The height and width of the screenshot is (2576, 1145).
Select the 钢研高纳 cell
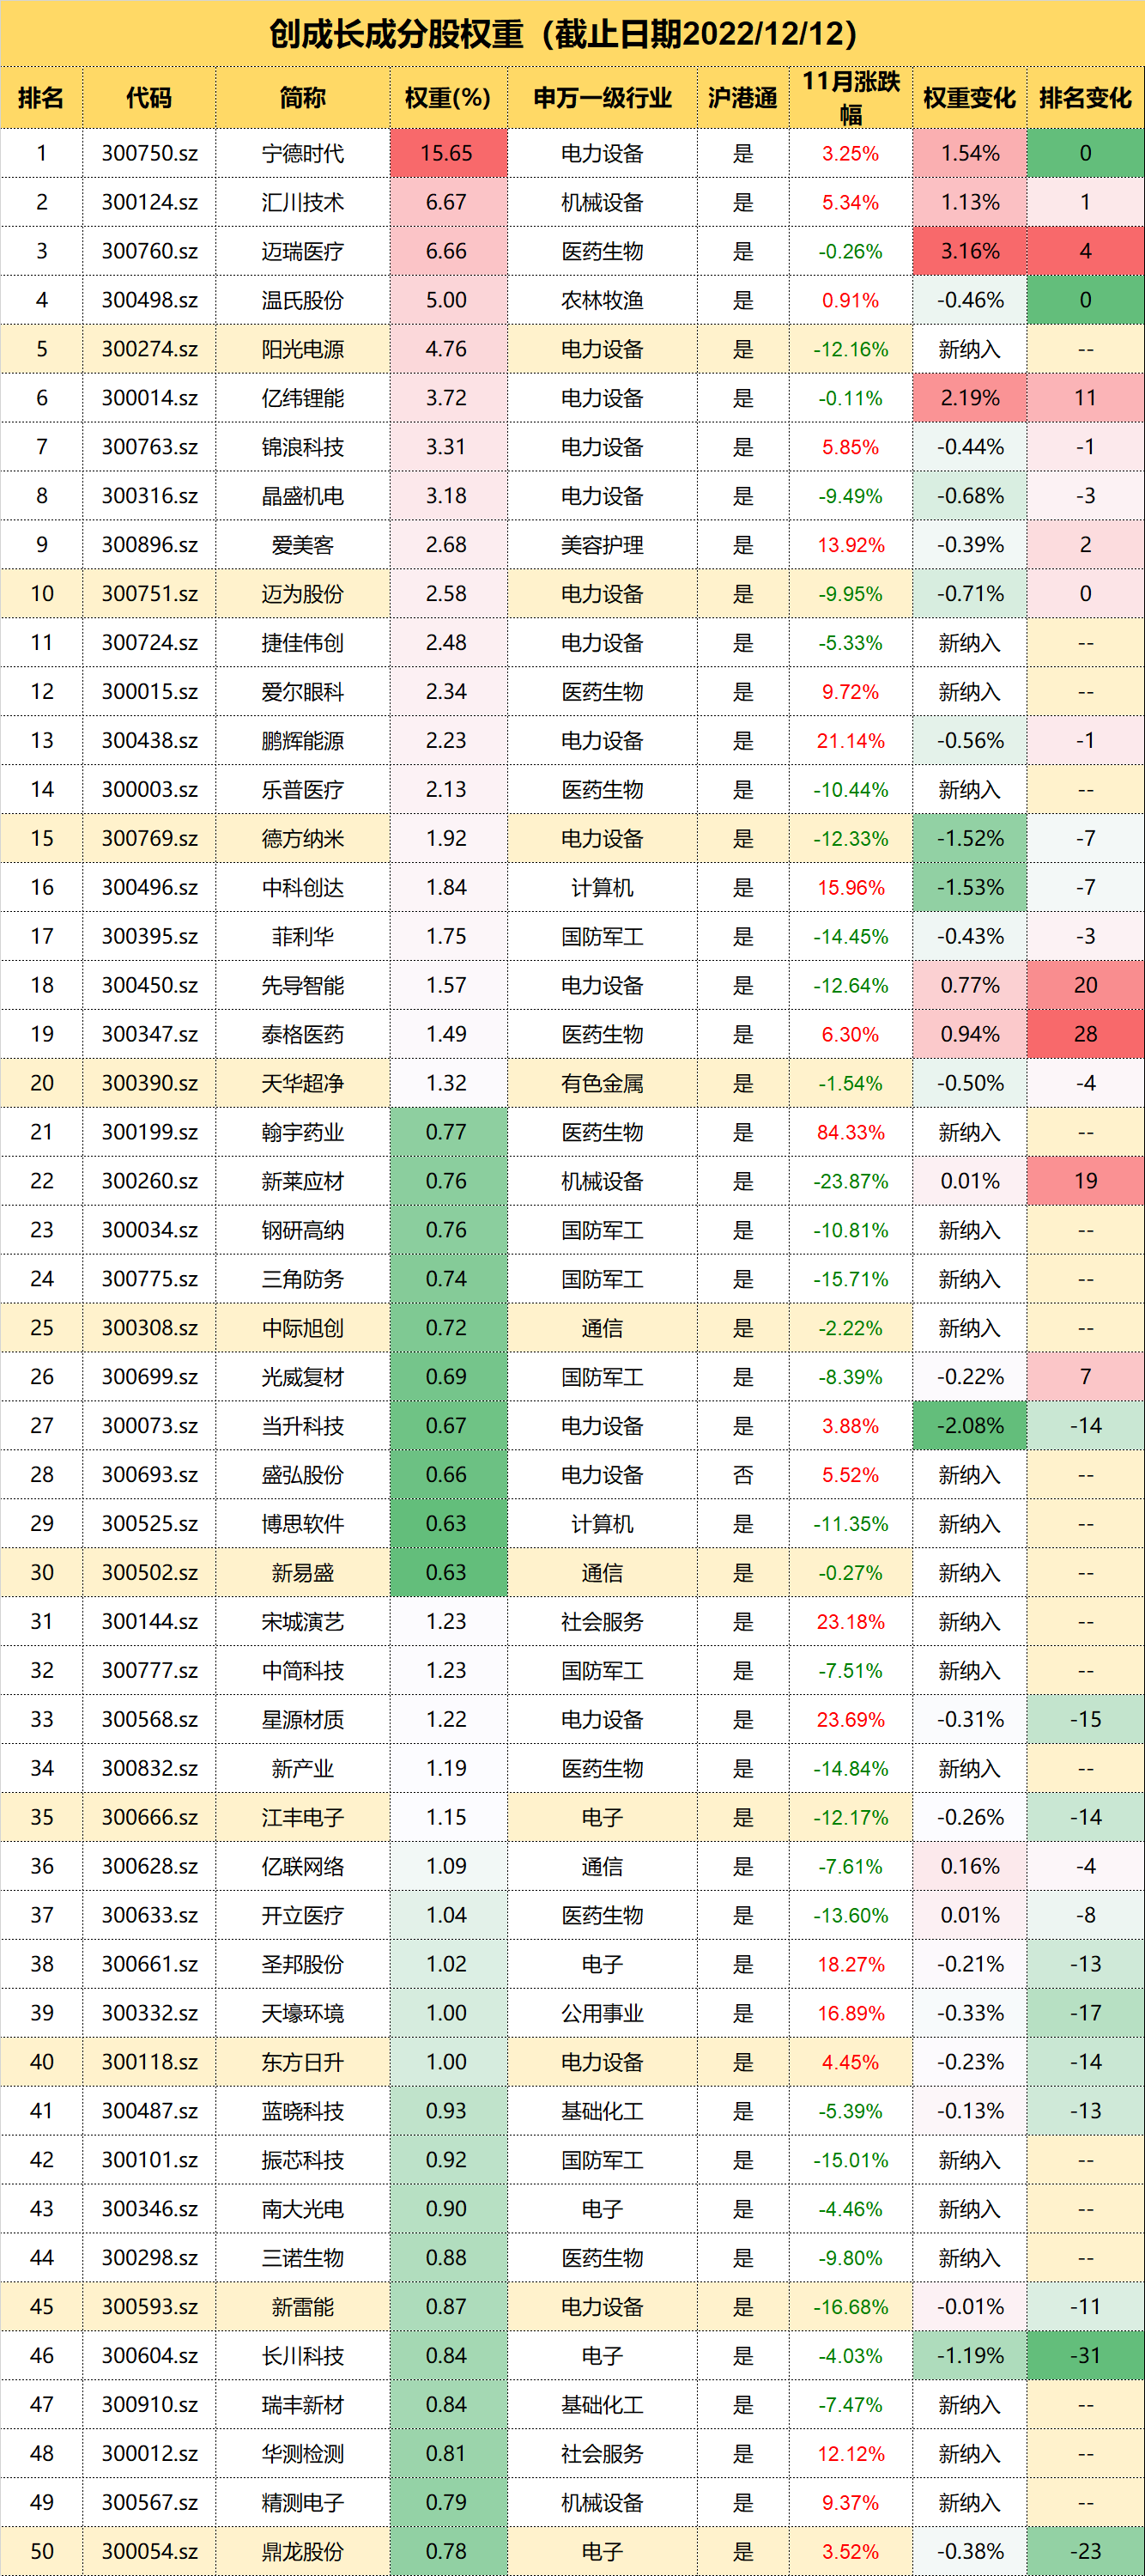click(x=302, y=1230)
